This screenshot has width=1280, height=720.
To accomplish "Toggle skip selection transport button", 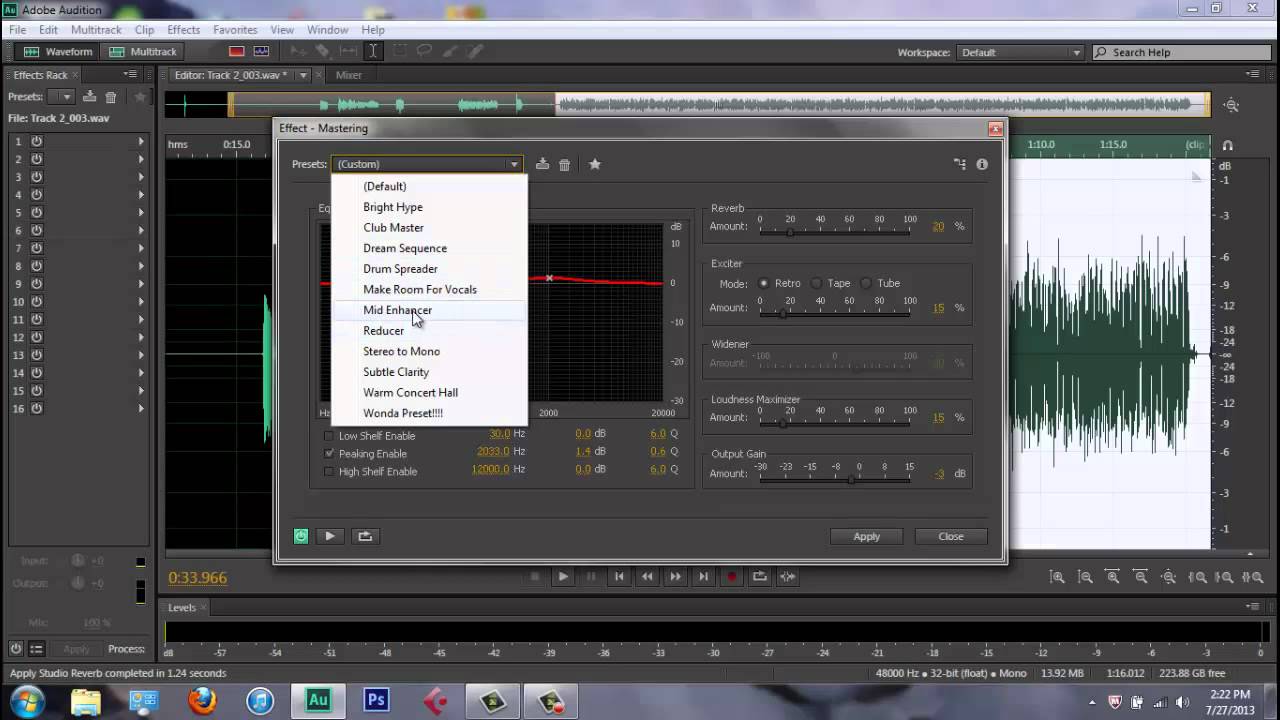I will coord(788,576).
